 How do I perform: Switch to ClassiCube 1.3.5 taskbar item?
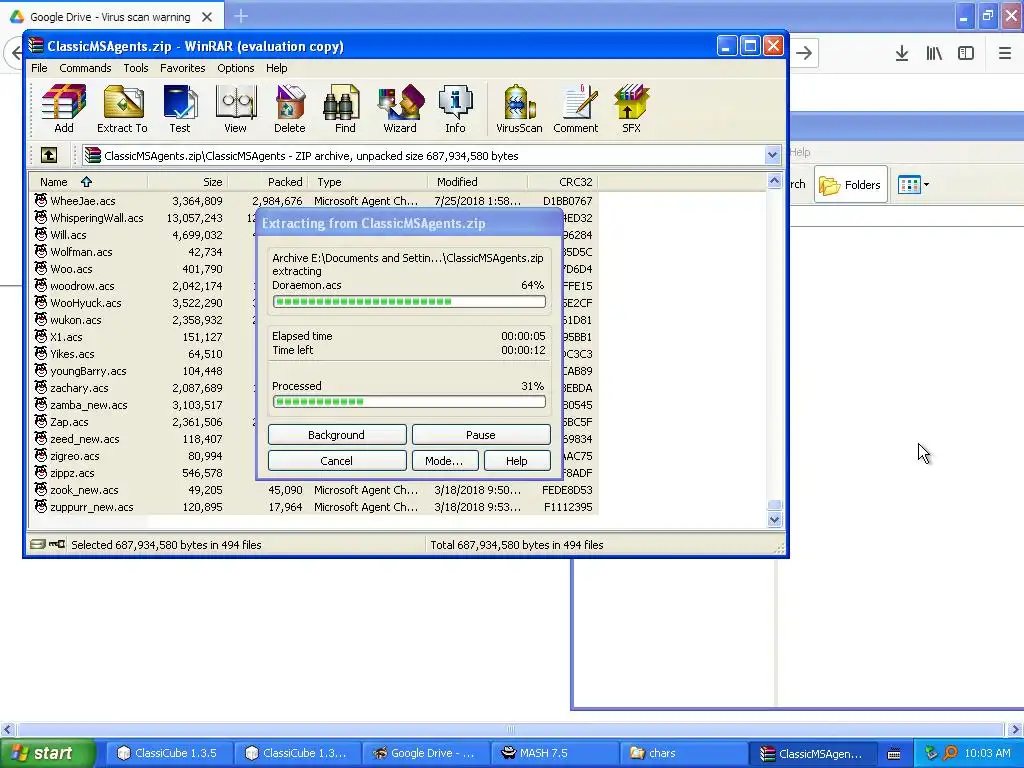168,754
